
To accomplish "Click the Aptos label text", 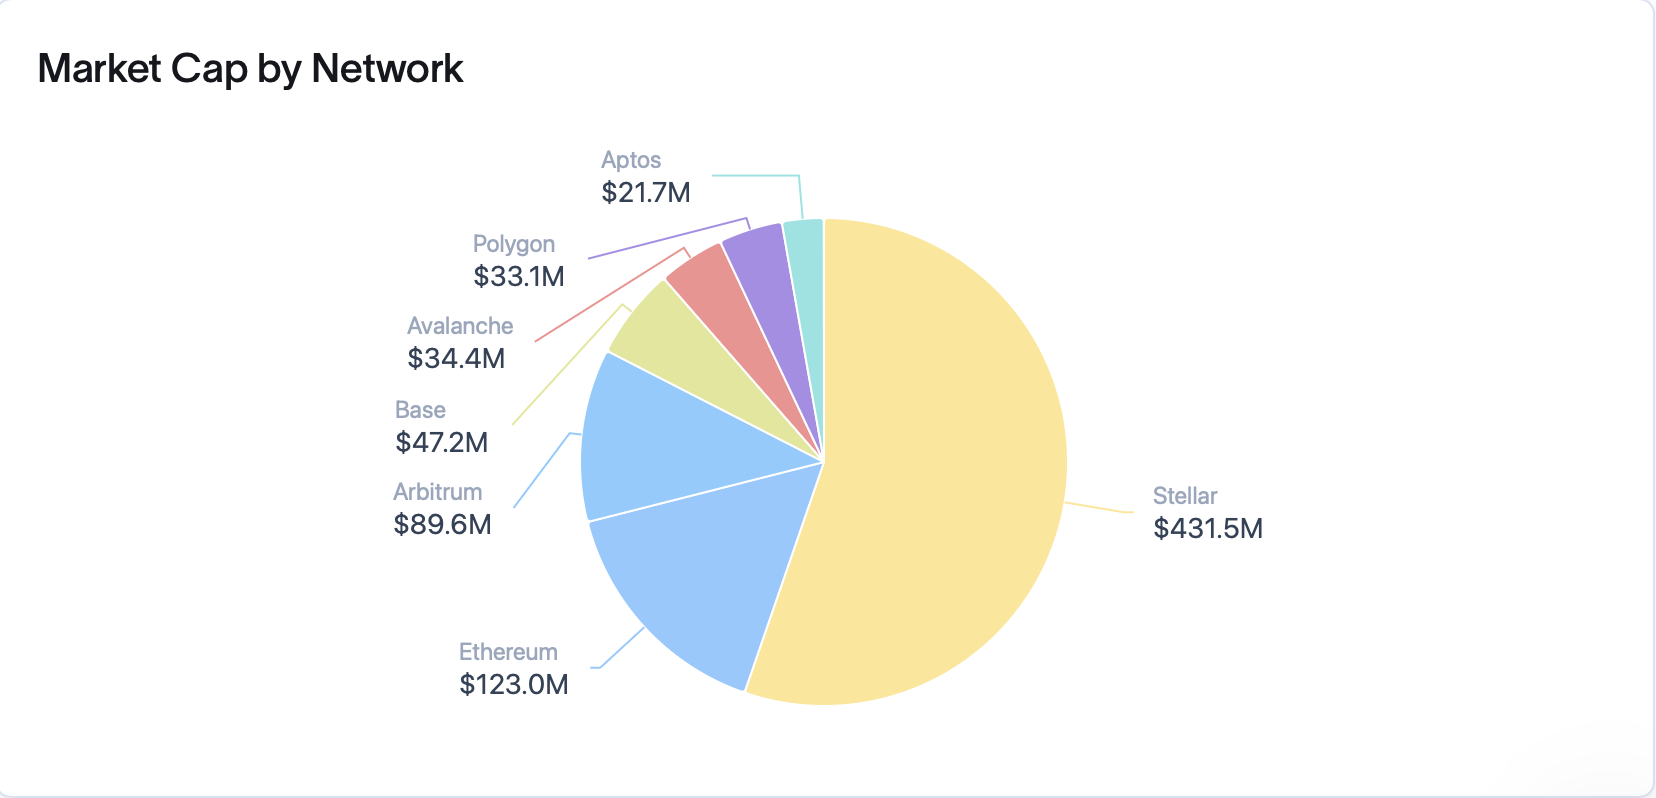I will [631, 160].
